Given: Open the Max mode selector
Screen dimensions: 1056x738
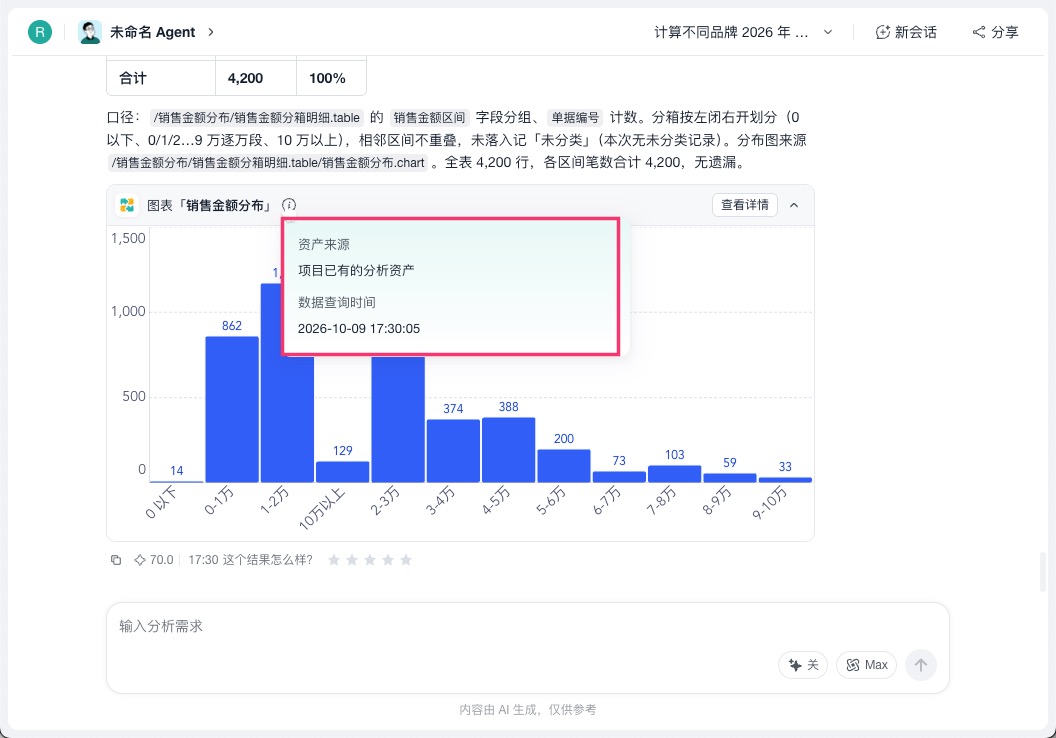Looking at the screenshot, I should click(x=866, y=665).
